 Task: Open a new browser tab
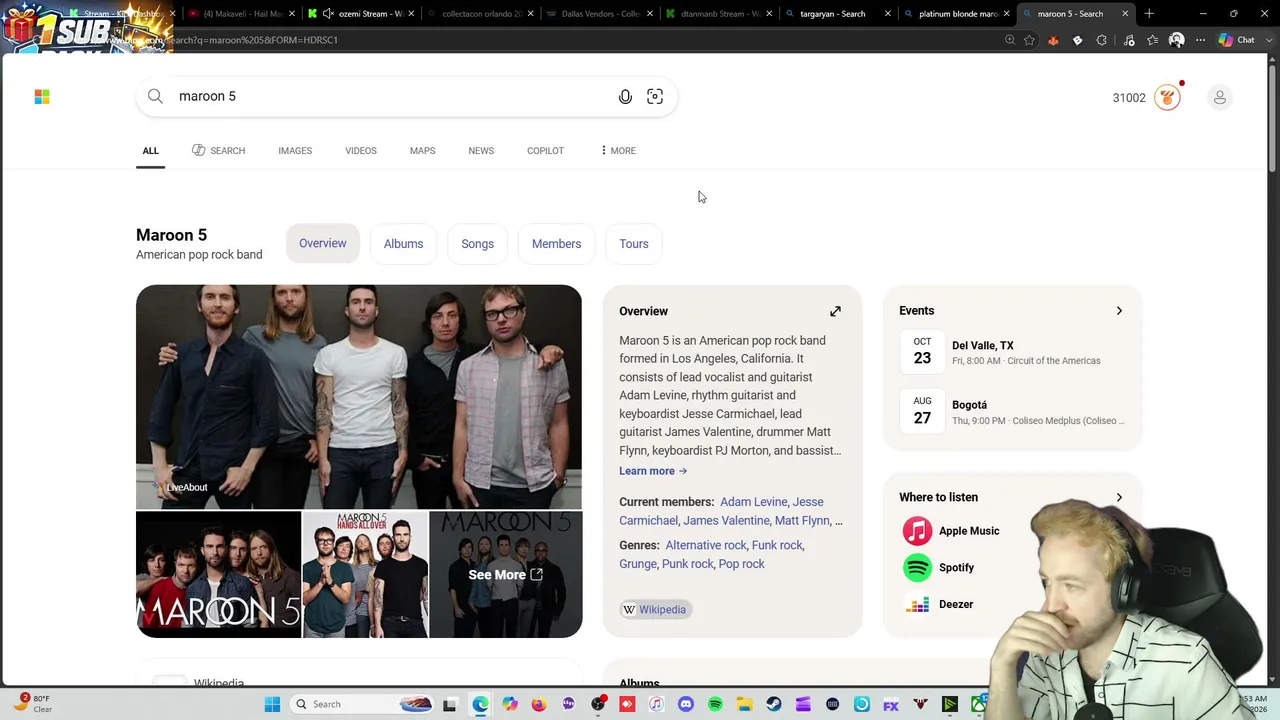pos(1149,14)
